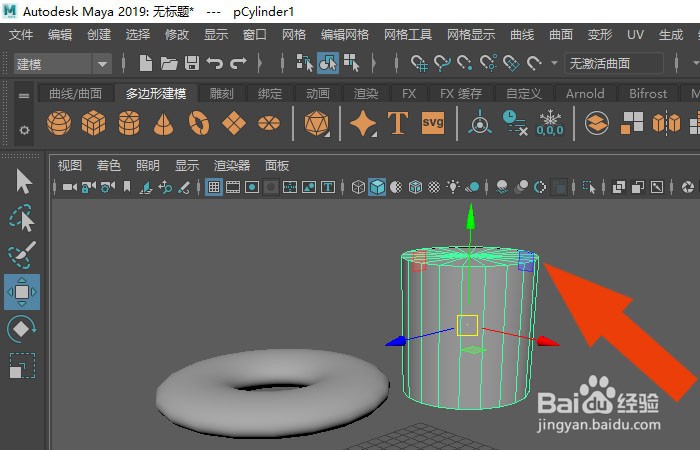
Task: Click the red X-axis move arrow
Action: (x=547, y=342)
